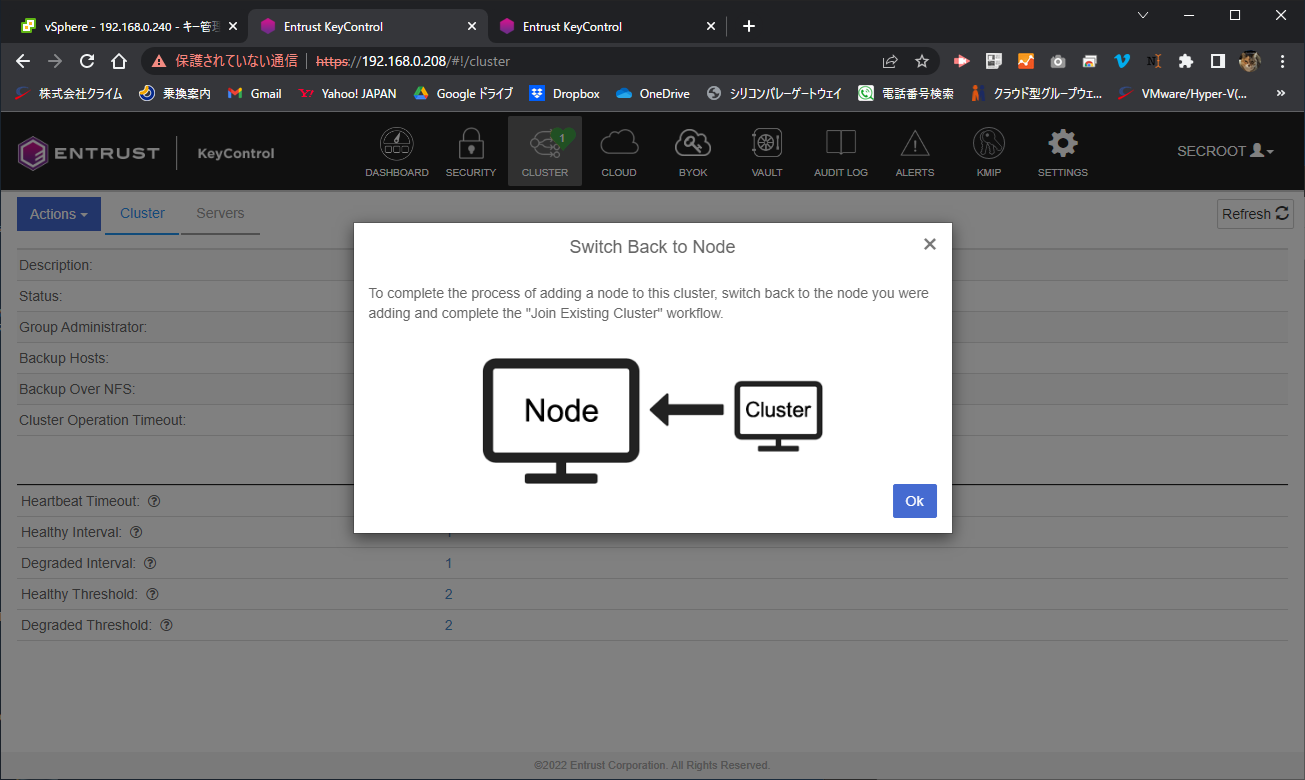Close the vSphere browser tab
This screenshot has width=1305, height=780.
click(x=233, y=27)
